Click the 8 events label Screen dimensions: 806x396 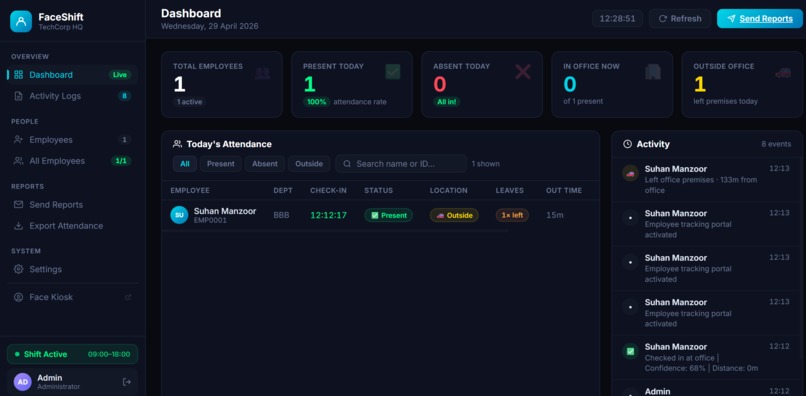776,145
